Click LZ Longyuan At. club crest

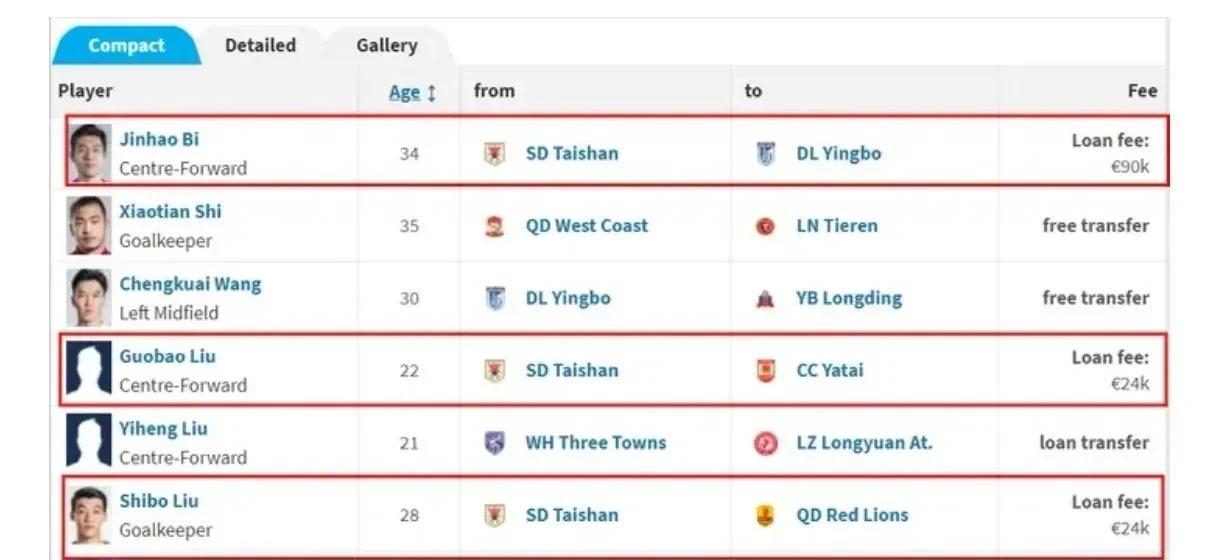765,443
